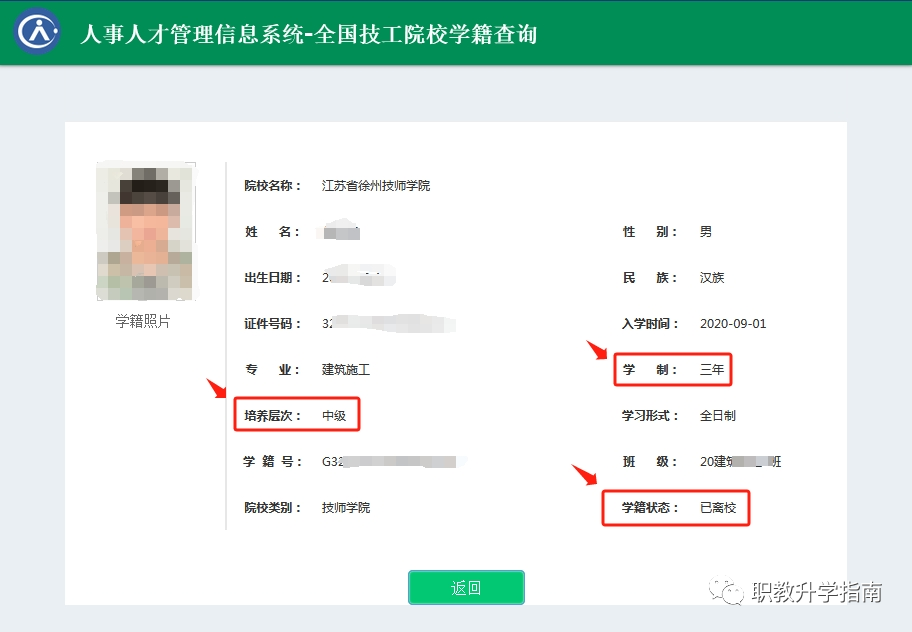This screenshot has width=912, height=632.
Task: Select the enrollment date 2020-09-01
Action: 733,323
